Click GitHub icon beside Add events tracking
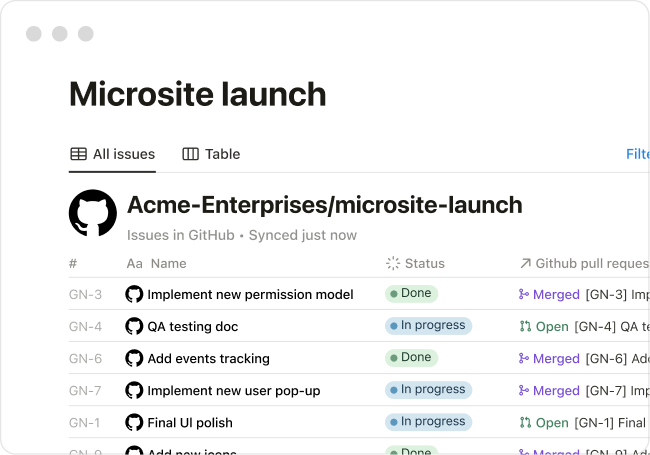Screen dimensions: 650x455 pyautogui.click(x=134, y=358)
